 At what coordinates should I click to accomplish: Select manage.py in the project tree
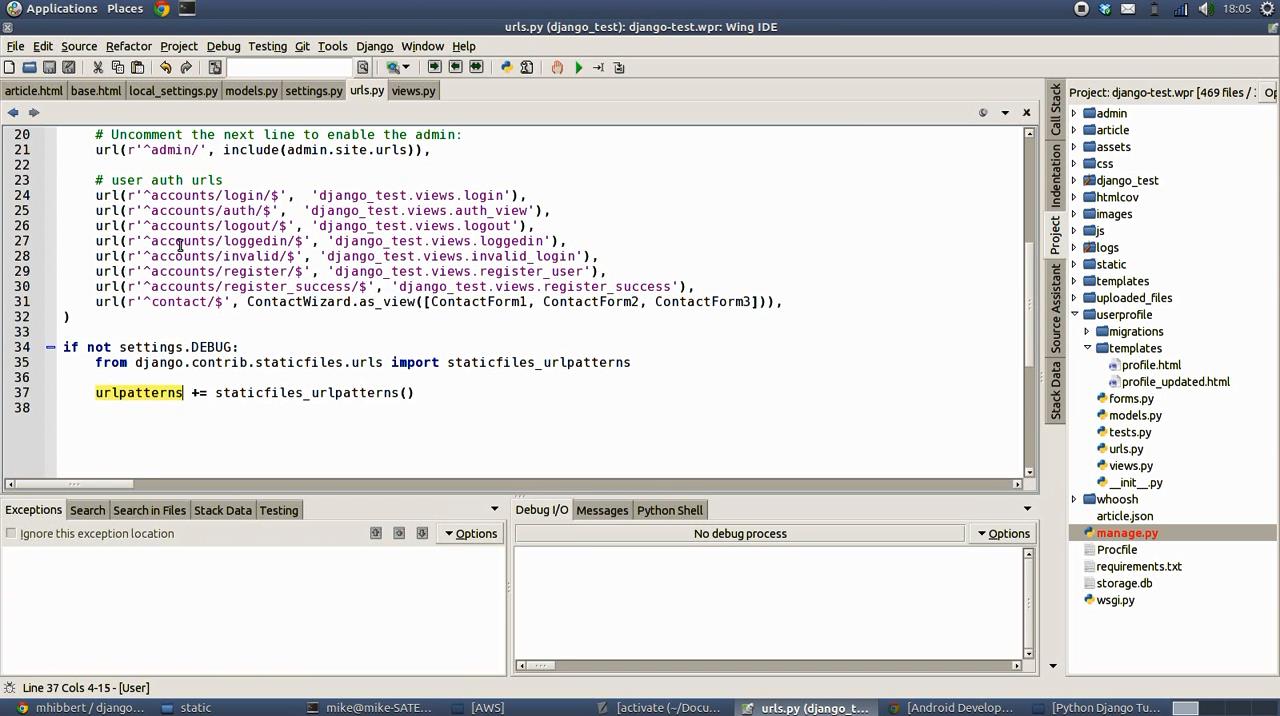(1127, 533)
